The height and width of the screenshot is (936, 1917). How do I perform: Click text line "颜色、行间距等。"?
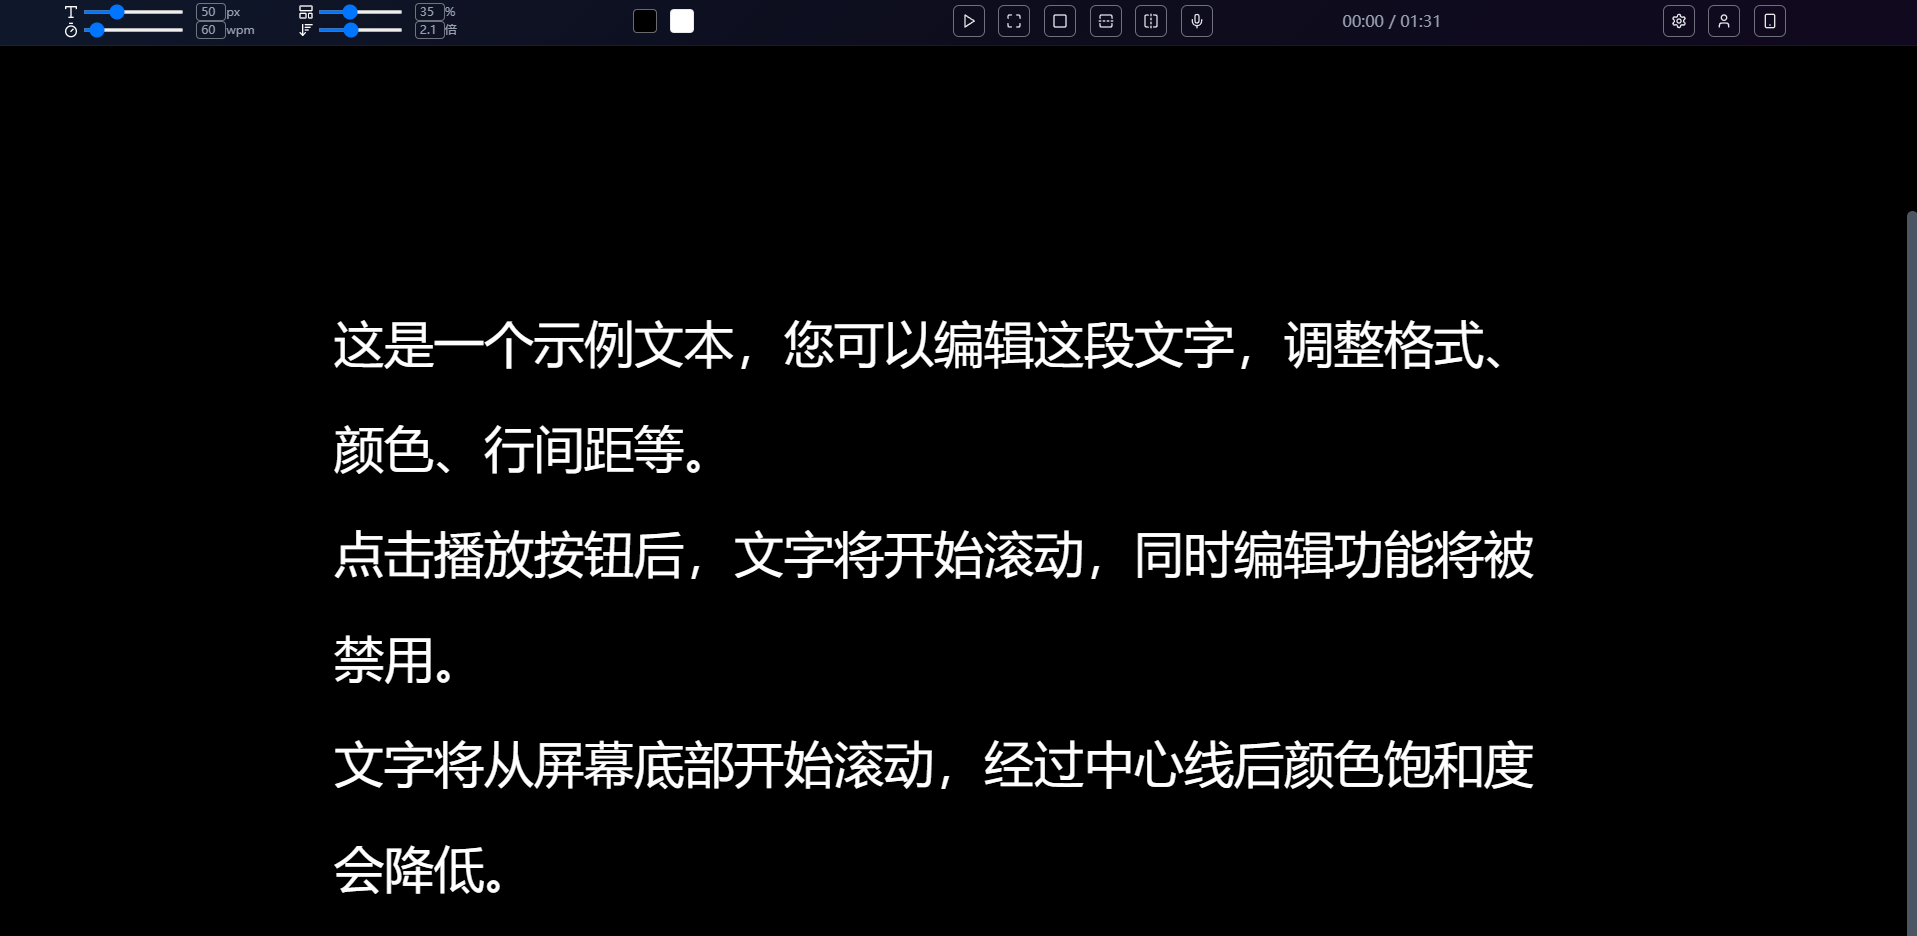[x=521, y=450]
